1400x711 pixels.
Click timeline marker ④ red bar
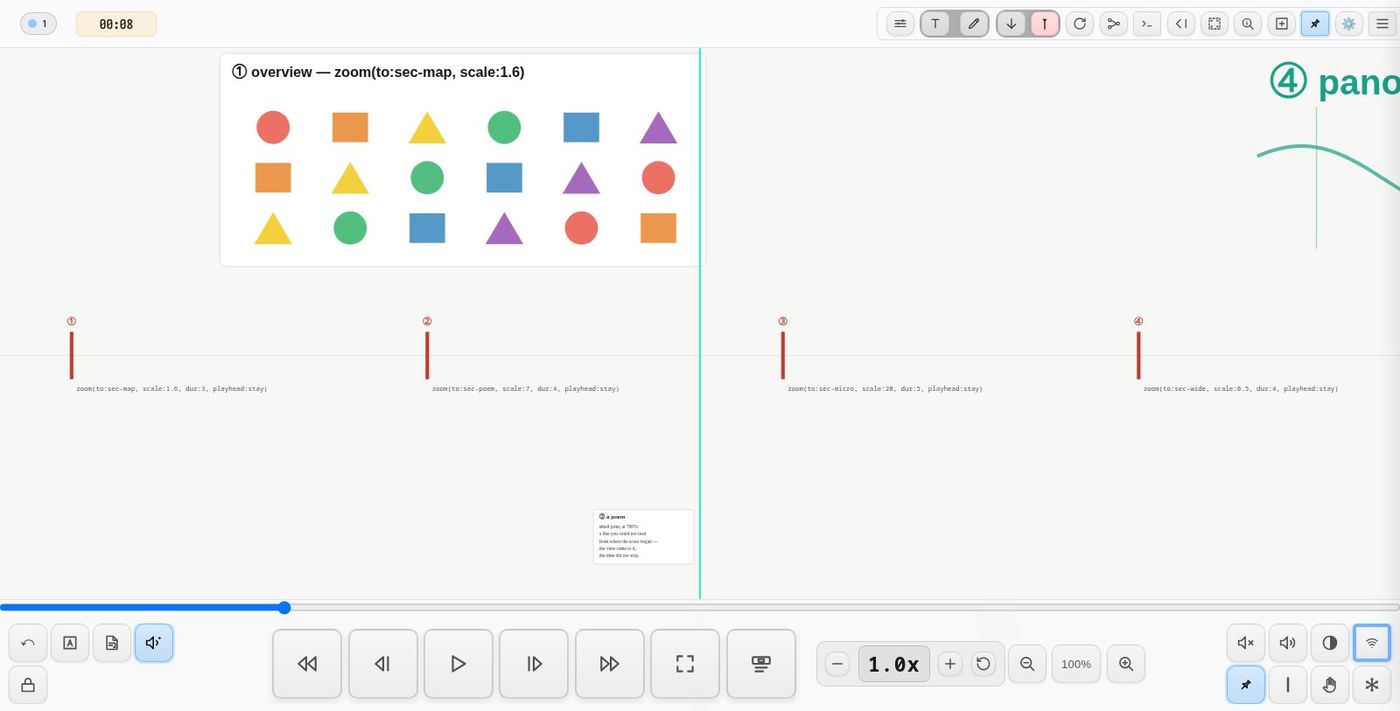click(x=1138, y=355)
